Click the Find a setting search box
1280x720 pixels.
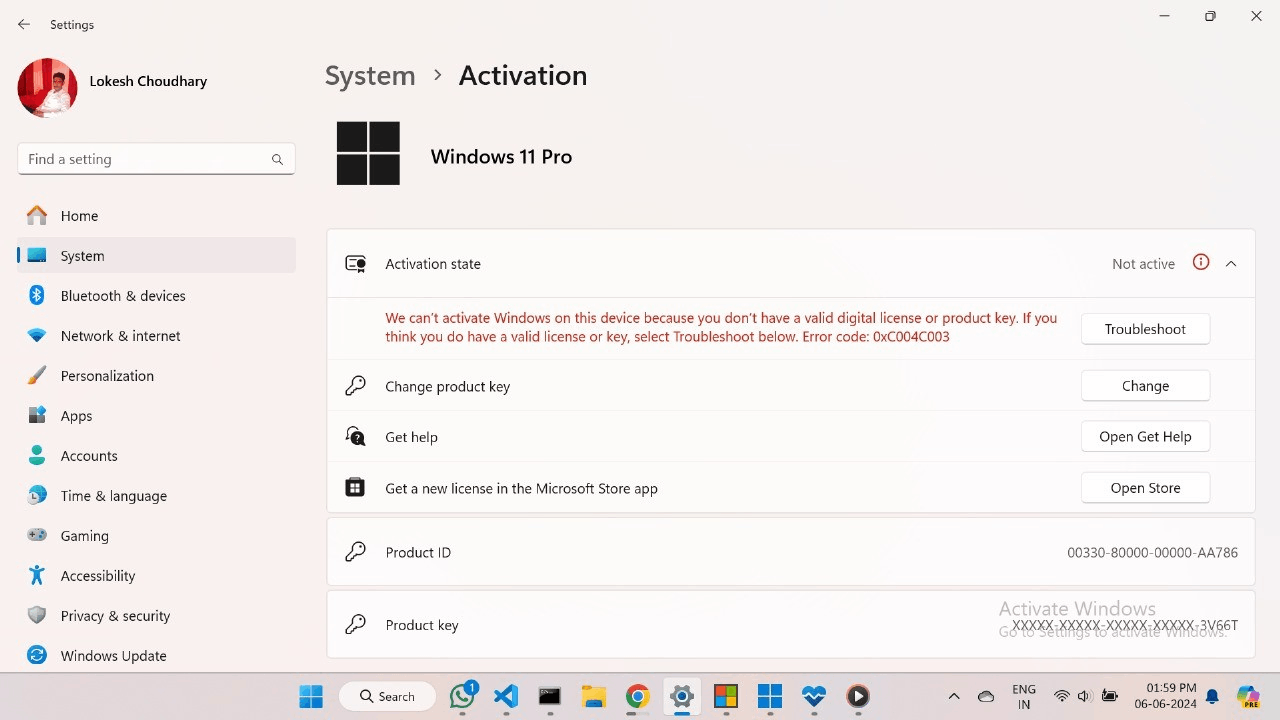point(156,159)
